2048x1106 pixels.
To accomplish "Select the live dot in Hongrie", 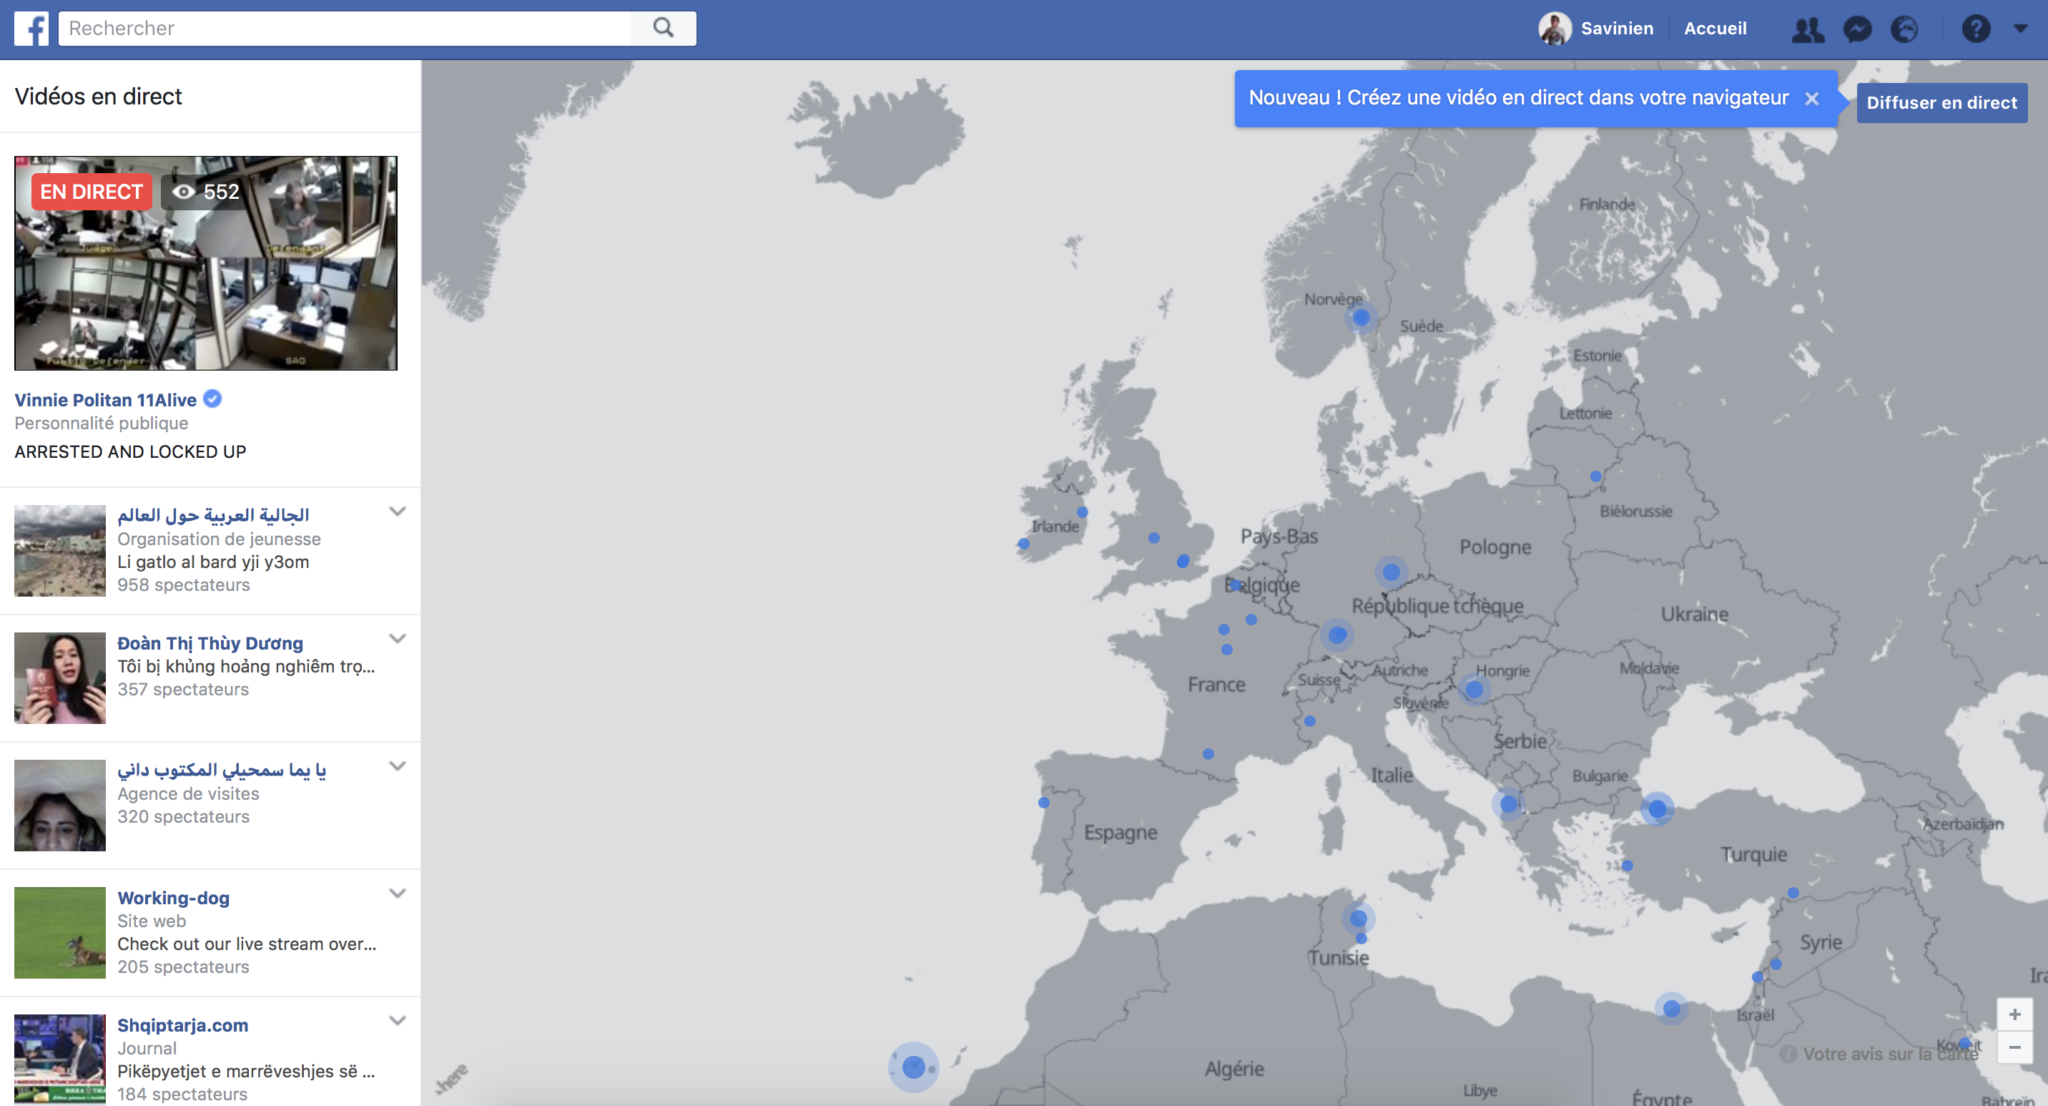I will pyautogui.click(x=1474, y=689).
